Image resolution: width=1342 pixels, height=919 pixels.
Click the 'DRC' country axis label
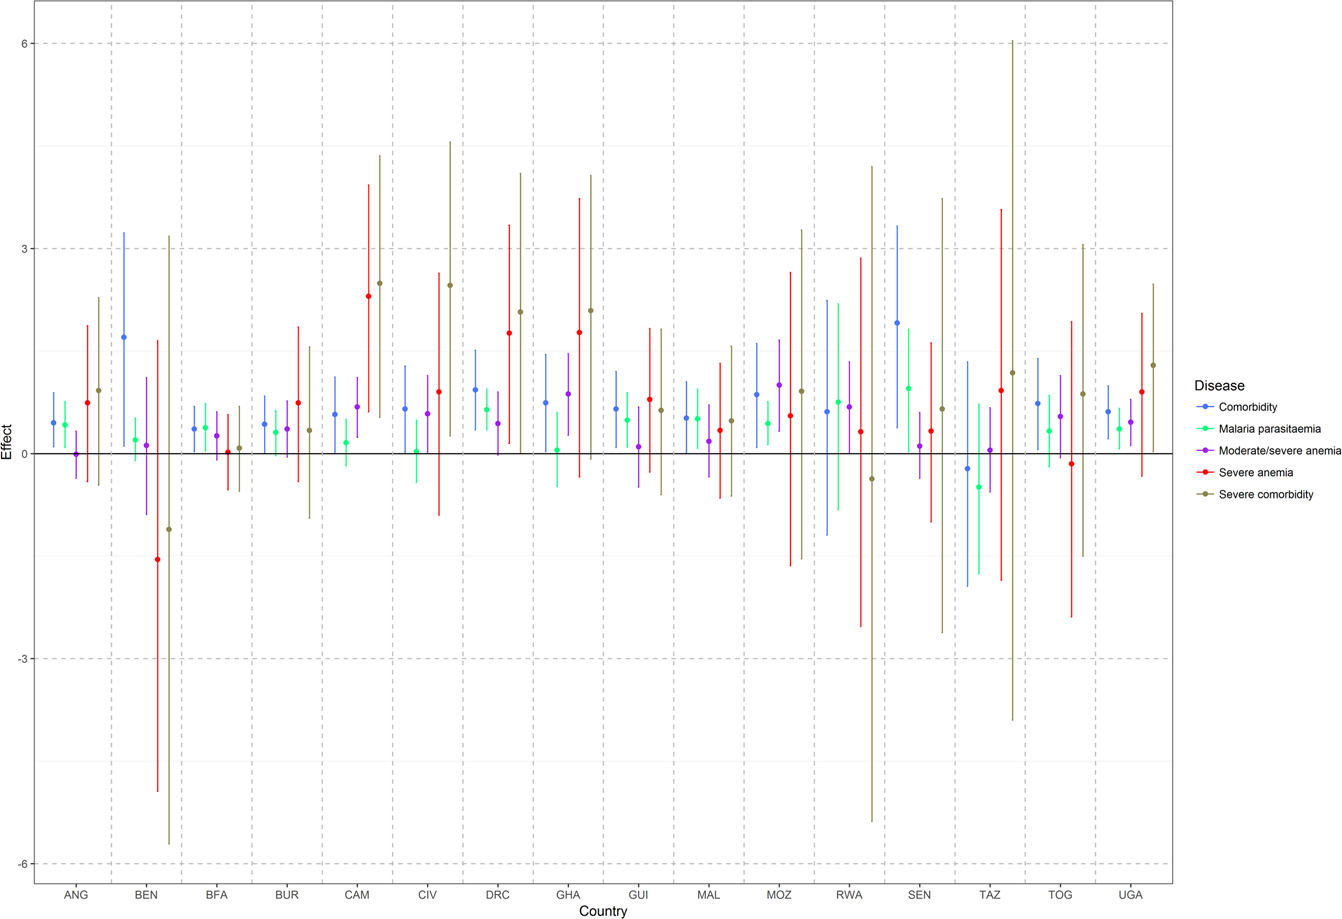tap(498, 895)
